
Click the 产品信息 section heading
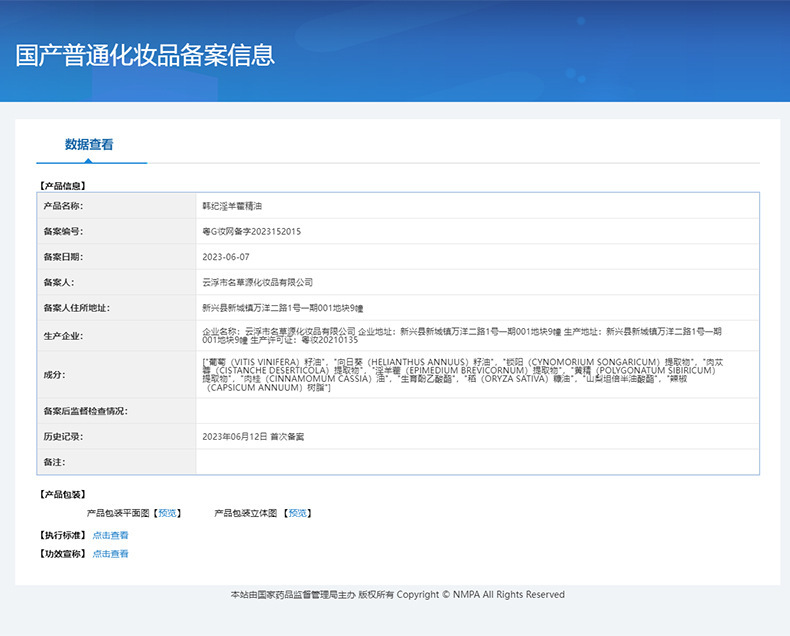pos(62,186)
